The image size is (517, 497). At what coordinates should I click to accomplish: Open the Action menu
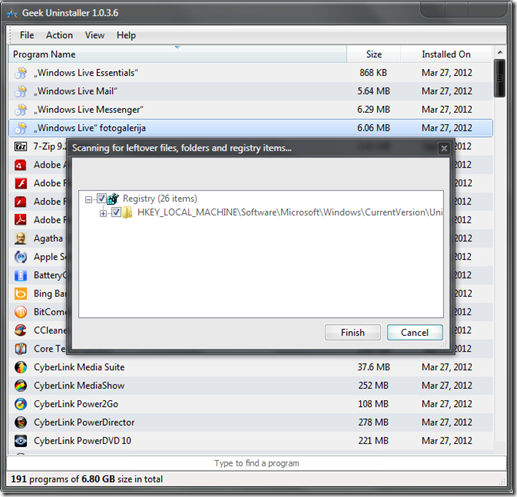[x=59, y=35]
